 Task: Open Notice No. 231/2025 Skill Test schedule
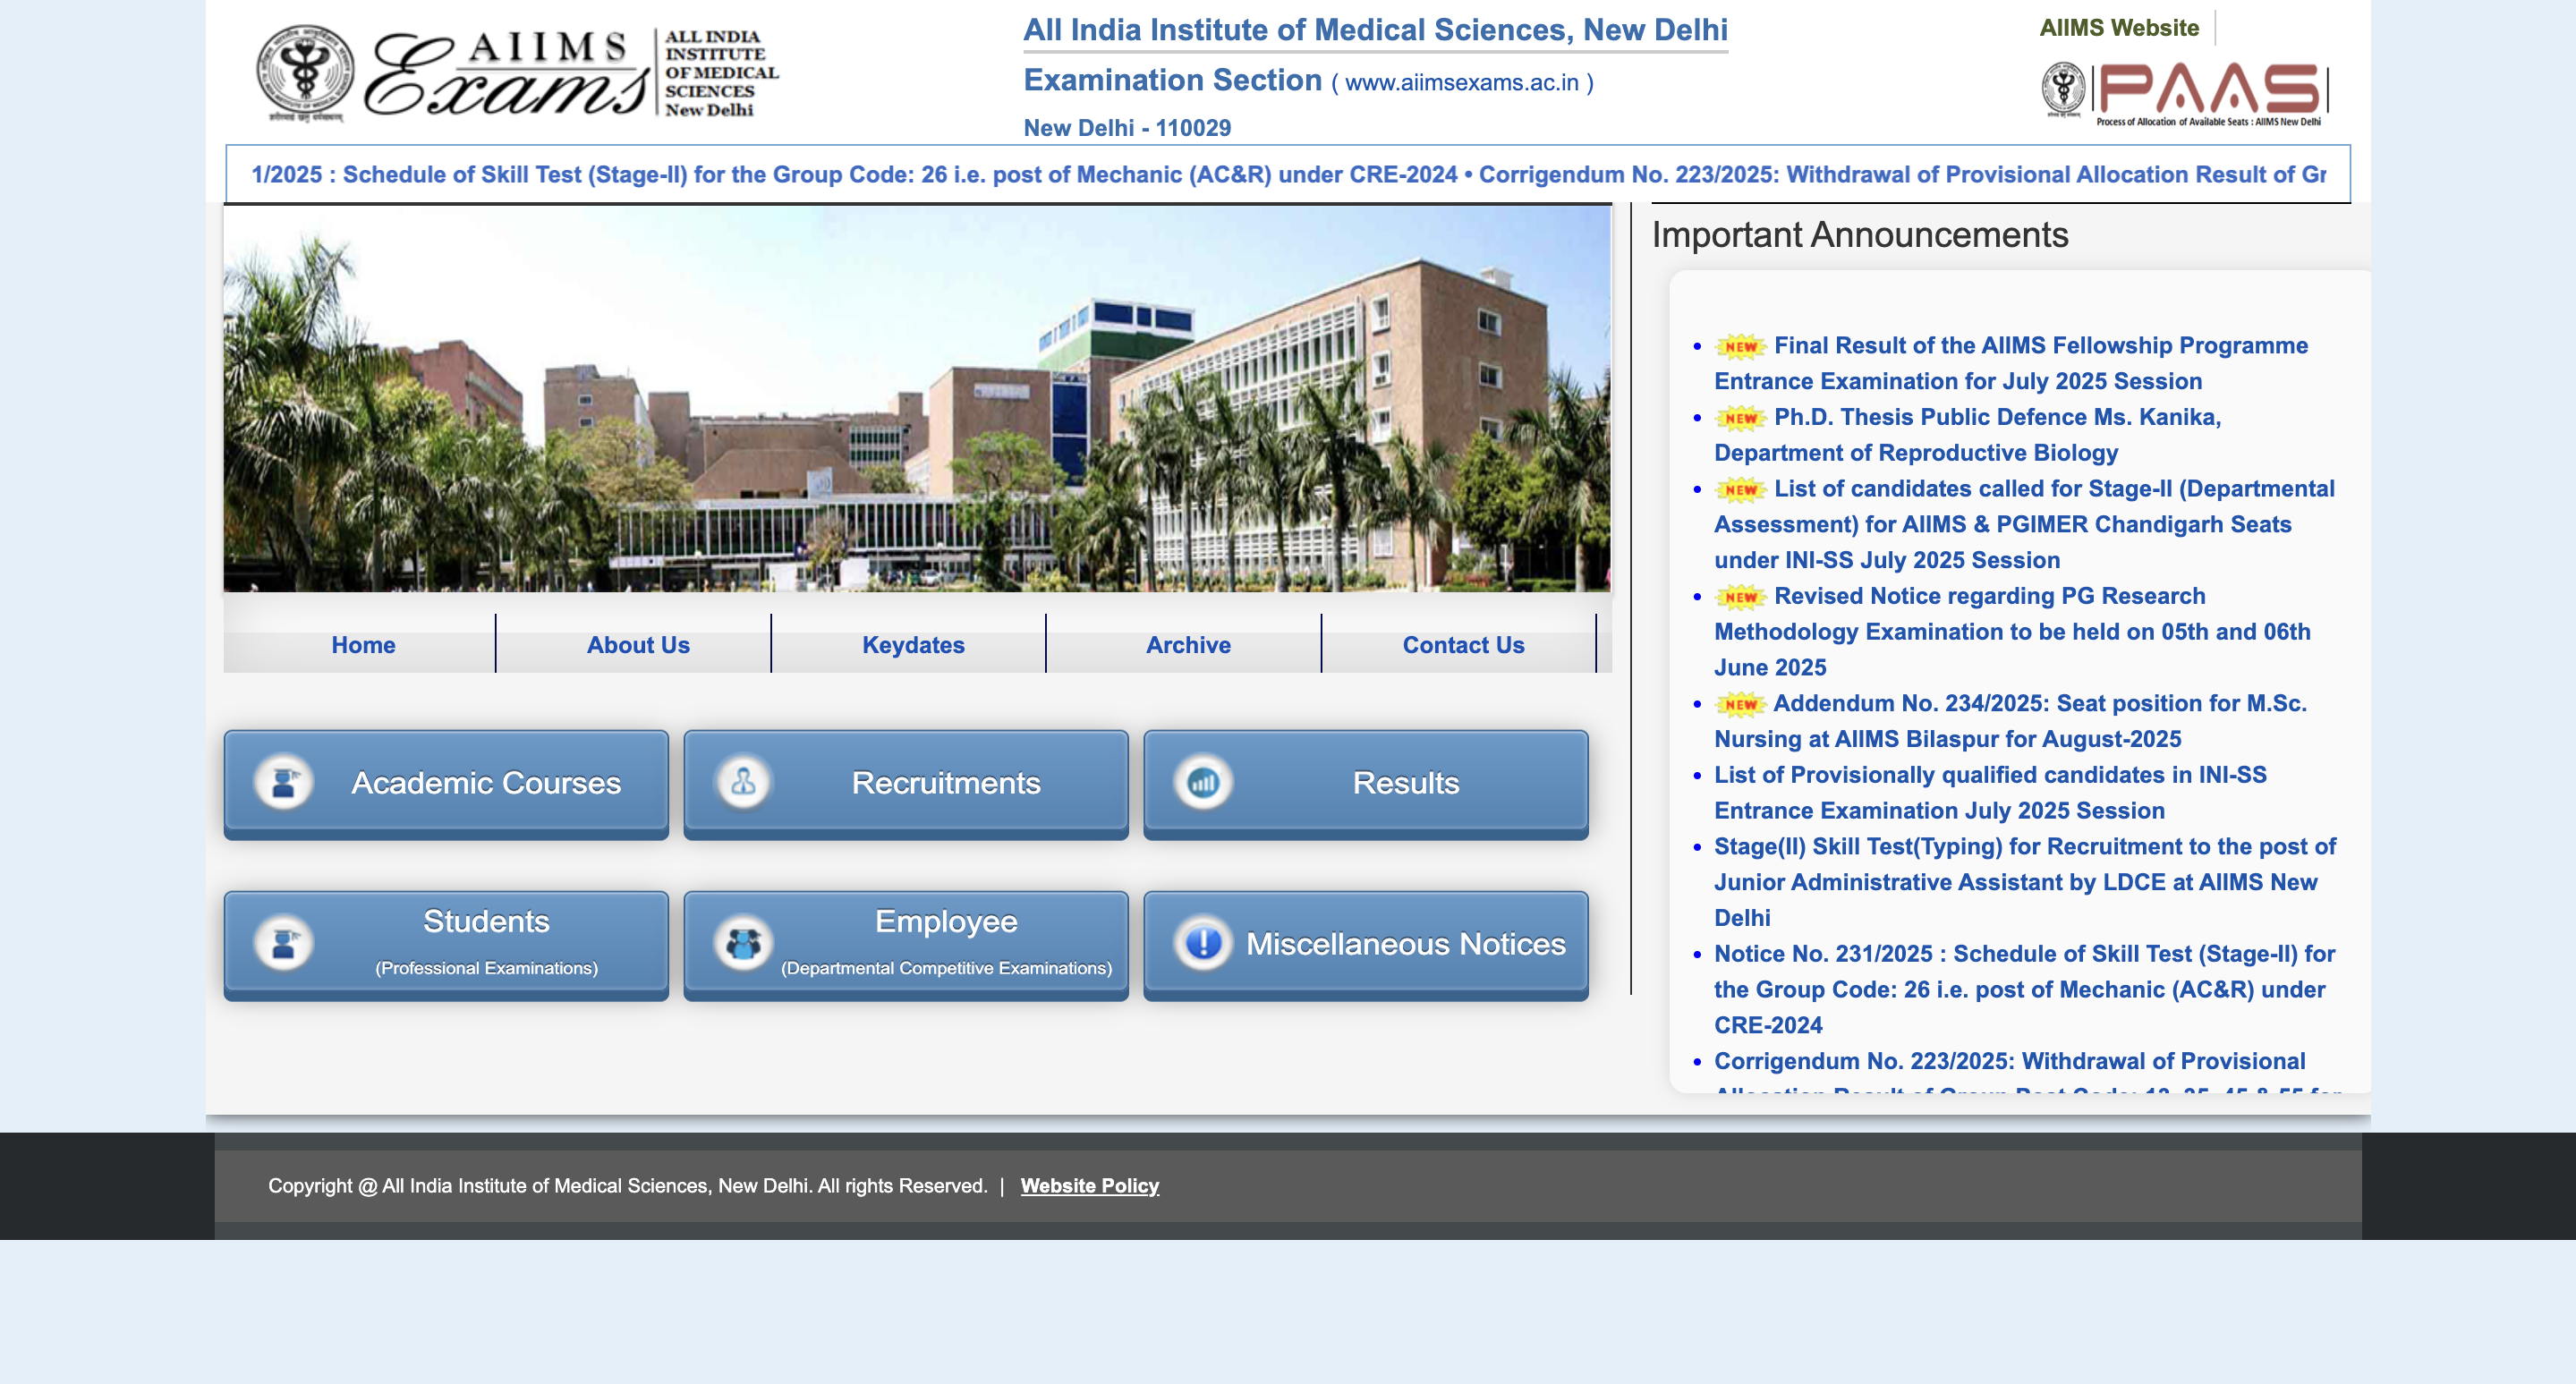[x=2024, y=989]
